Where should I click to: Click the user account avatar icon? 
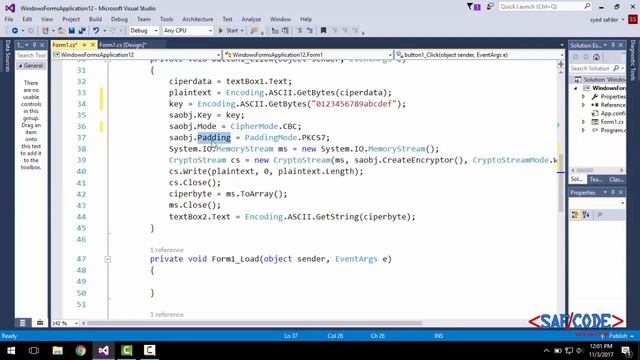(x=633, y=20)
